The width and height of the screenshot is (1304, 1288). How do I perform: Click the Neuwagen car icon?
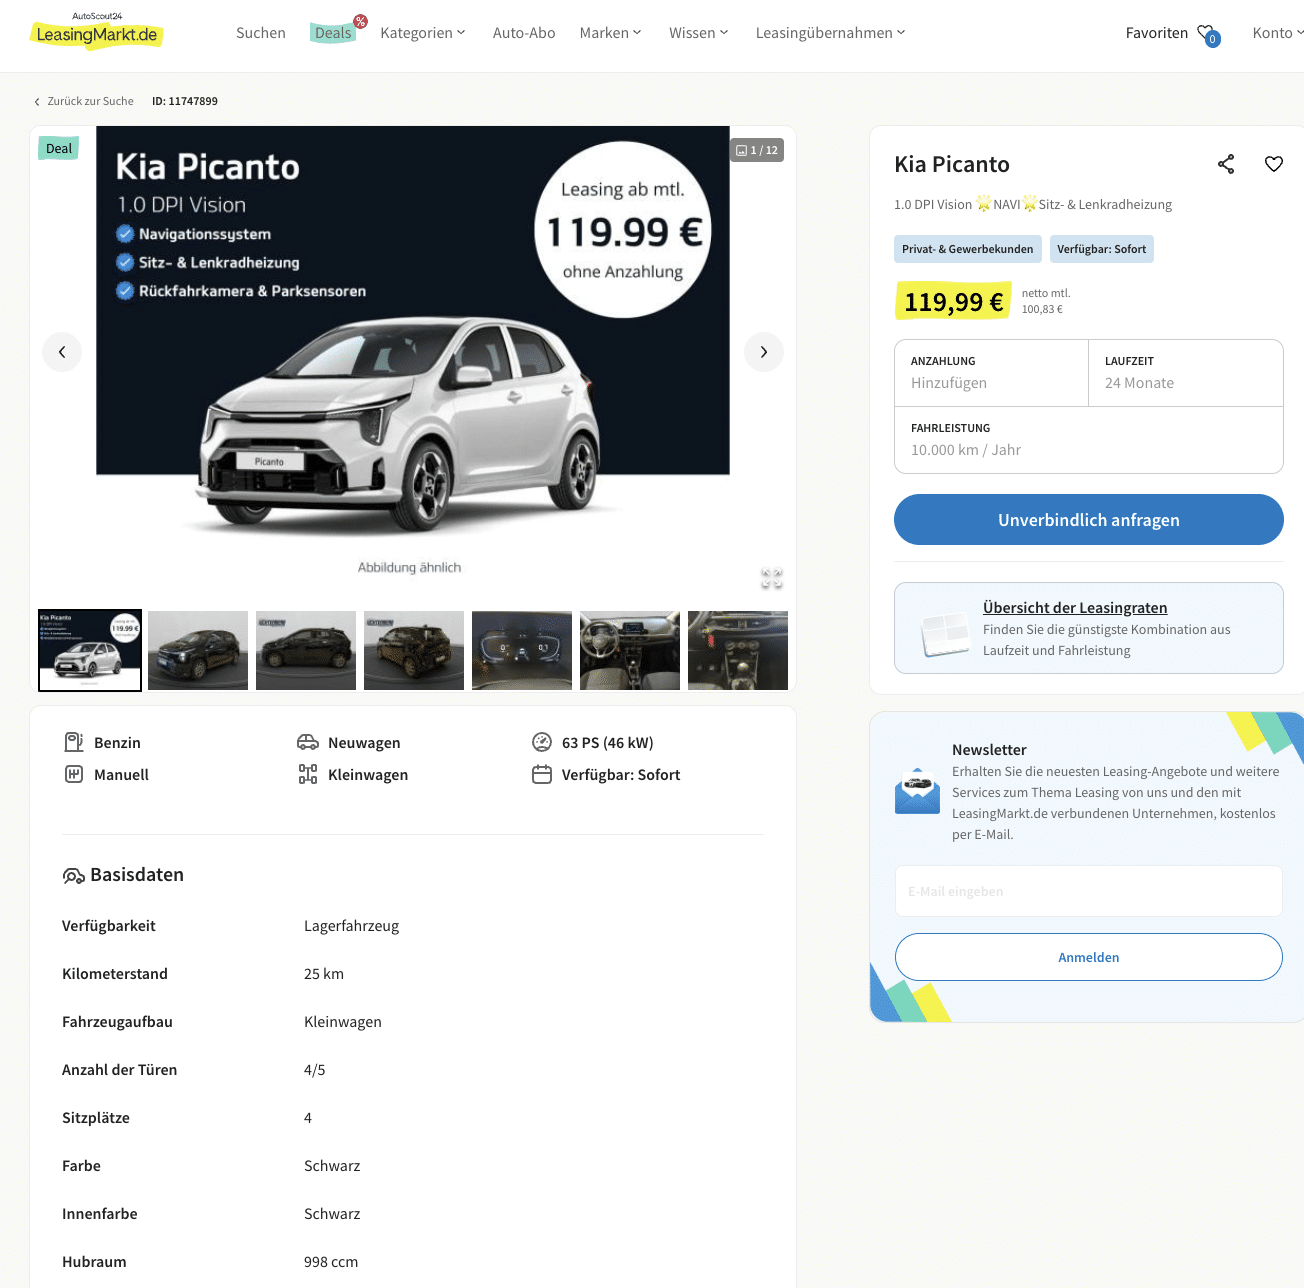(308, 742)
